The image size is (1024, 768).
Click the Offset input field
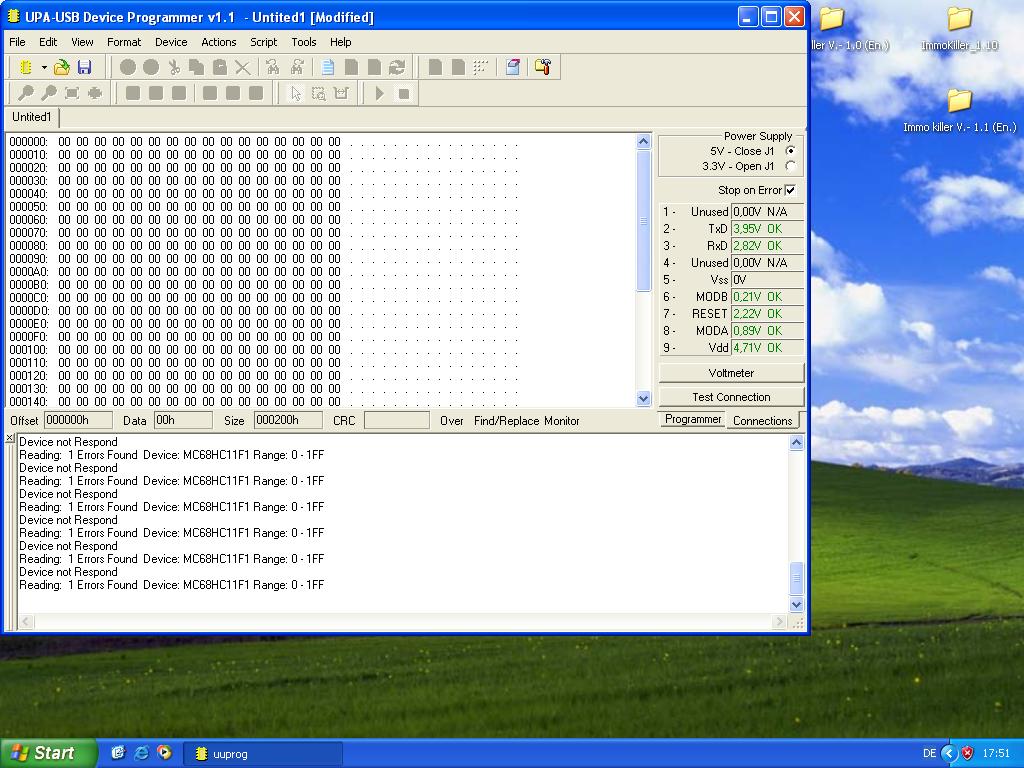click(x=78, y=421)
